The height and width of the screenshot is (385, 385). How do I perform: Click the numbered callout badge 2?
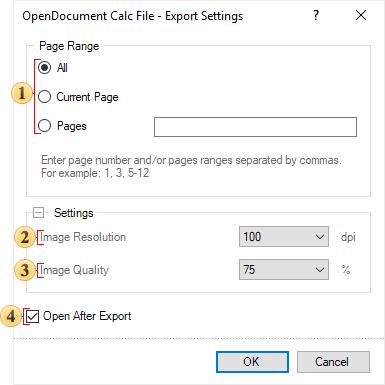click(25, 237)
